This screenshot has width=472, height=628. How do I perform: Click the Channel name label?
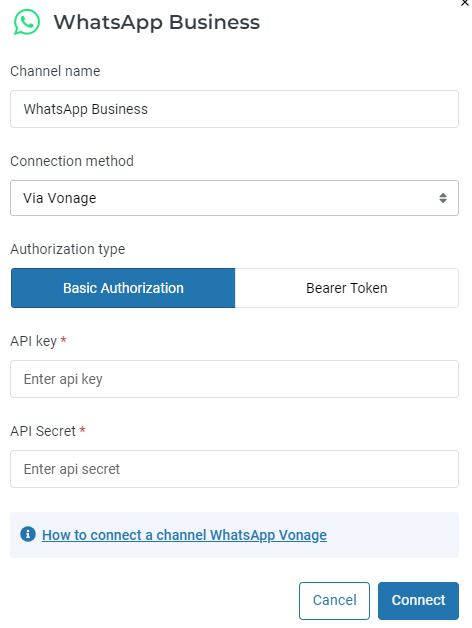[x=55, y=71]
